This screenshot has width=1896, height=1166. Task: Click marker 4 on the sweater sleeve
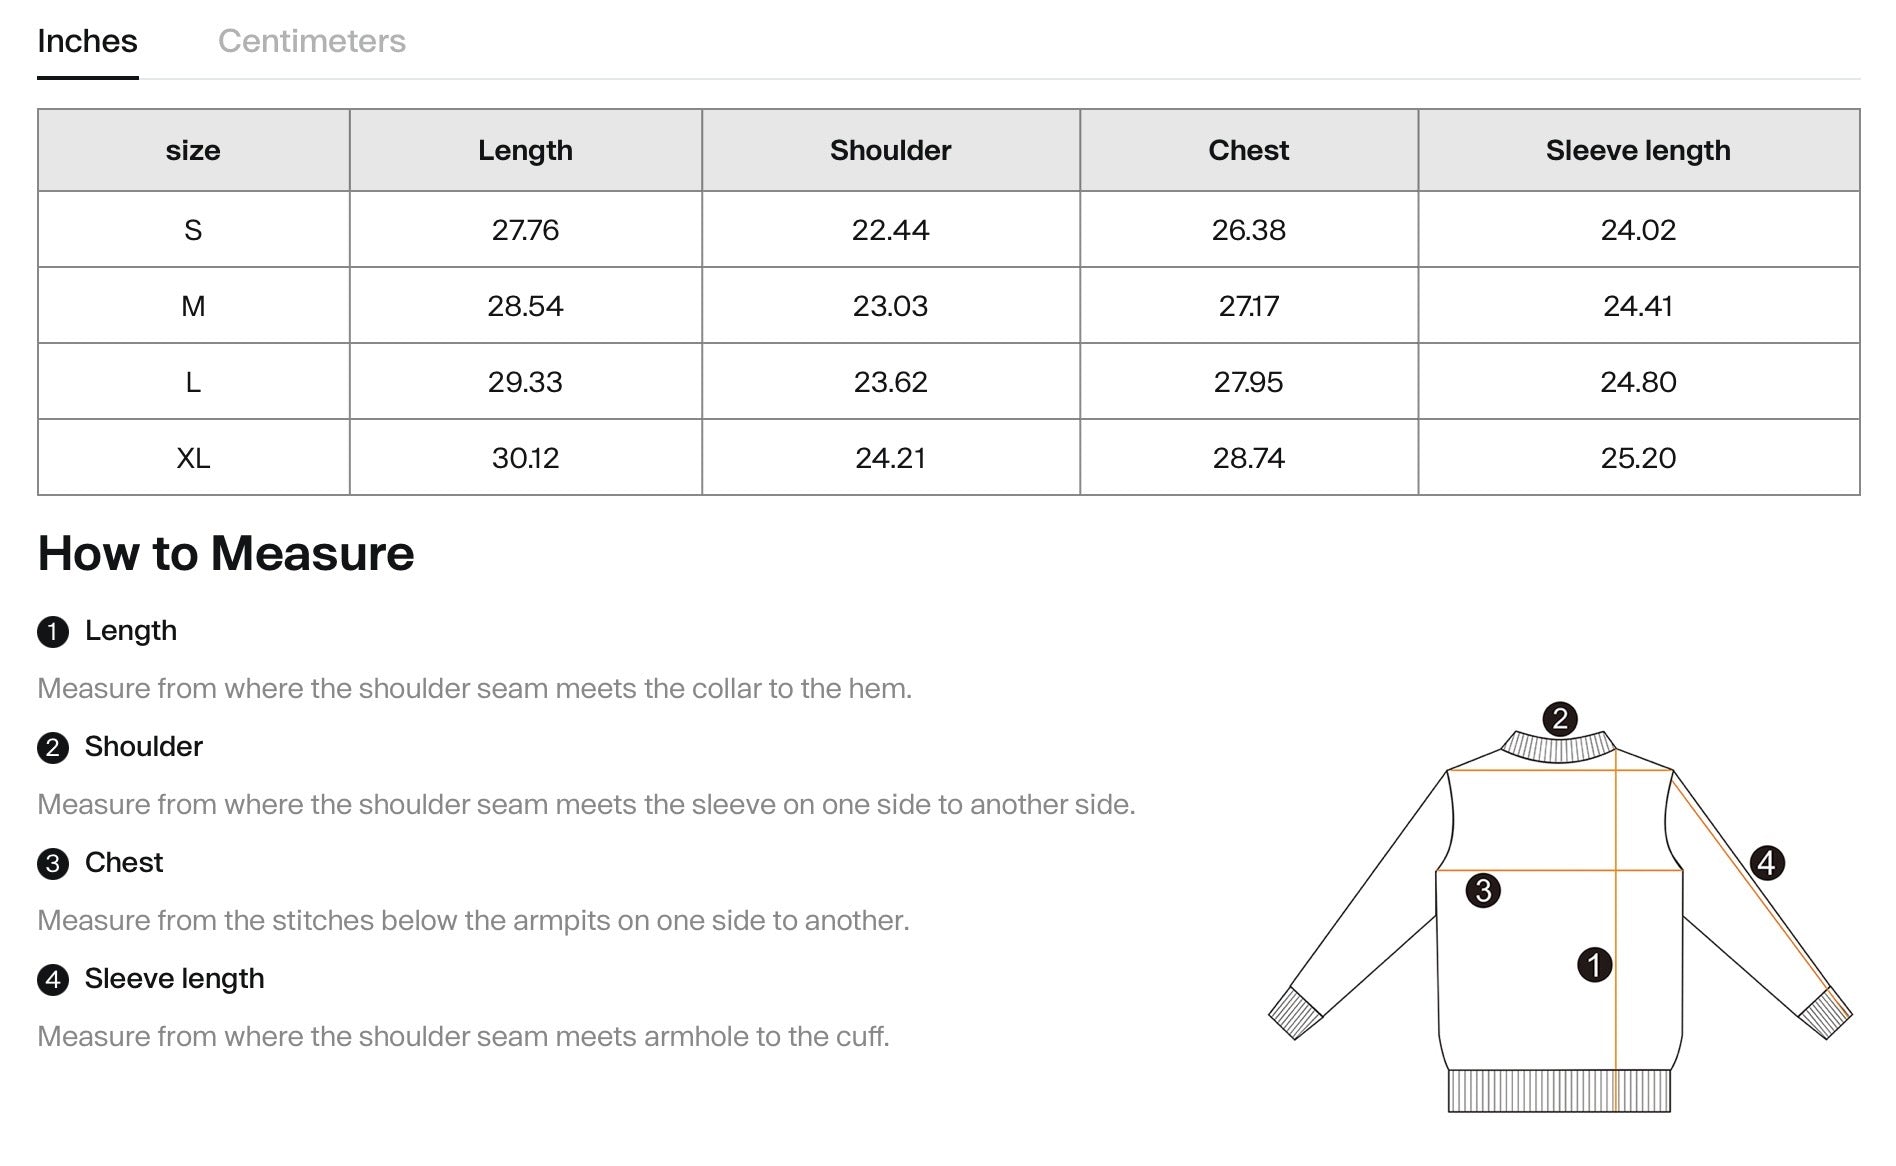(1767, 863)
